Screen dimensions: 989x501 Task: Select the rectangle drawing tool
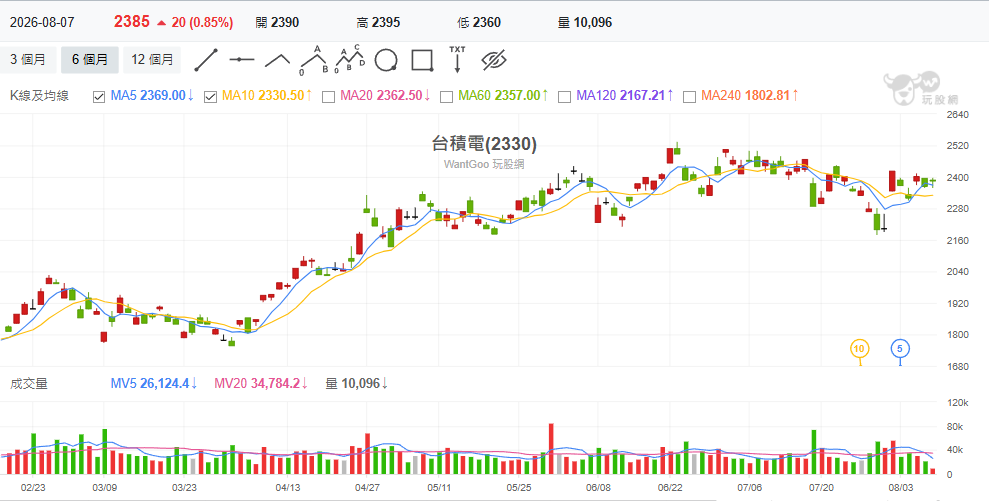click(x=422, y=60)
